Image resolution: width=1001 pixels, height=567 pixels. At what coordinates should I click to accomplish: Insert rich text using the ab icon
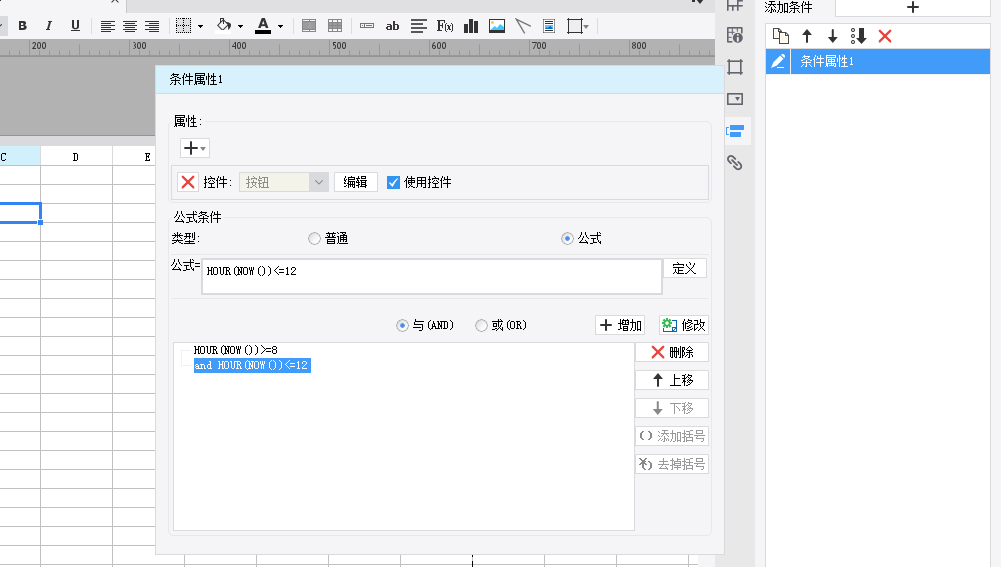pos(393,26)
